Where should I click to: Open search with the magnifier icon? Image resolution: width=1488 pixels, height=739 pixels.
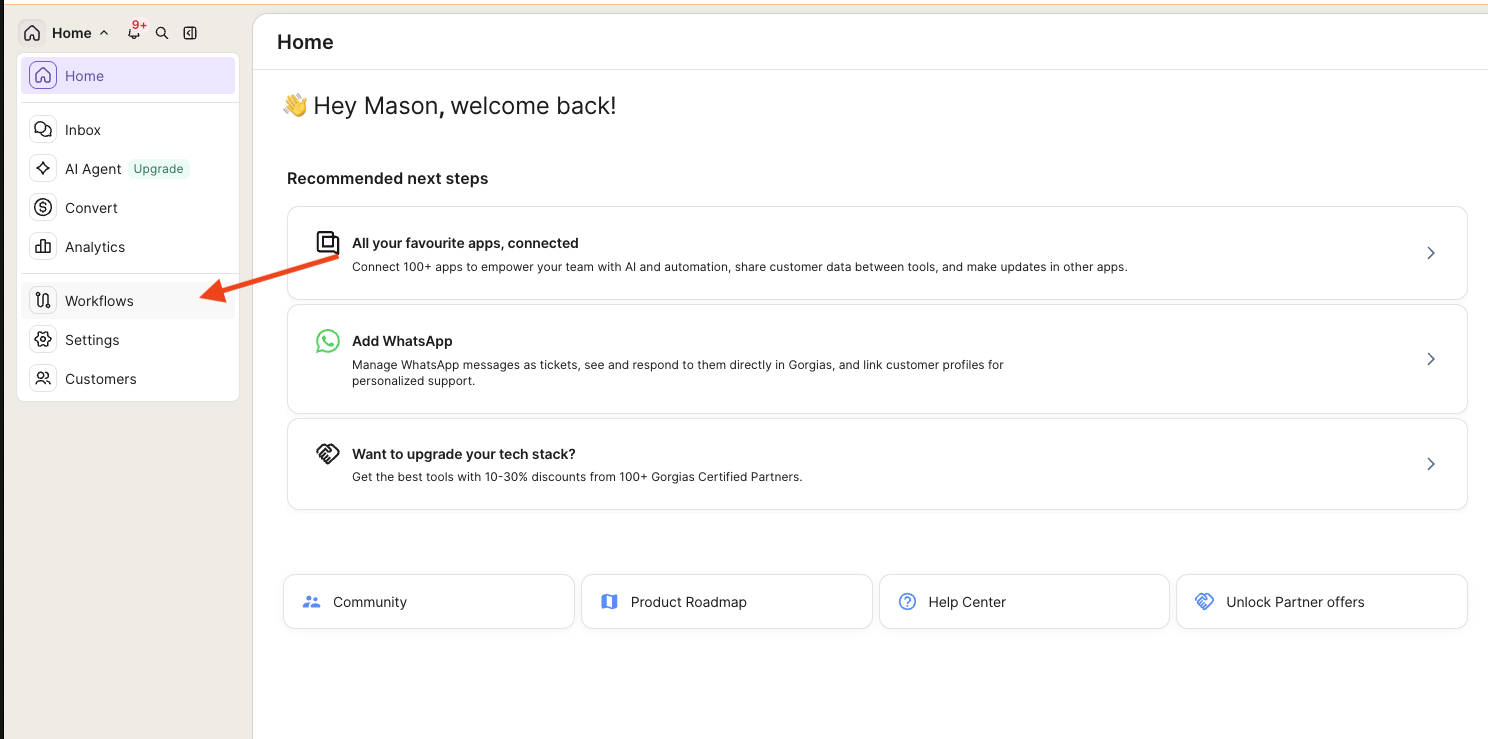click(x=162, y=33)
